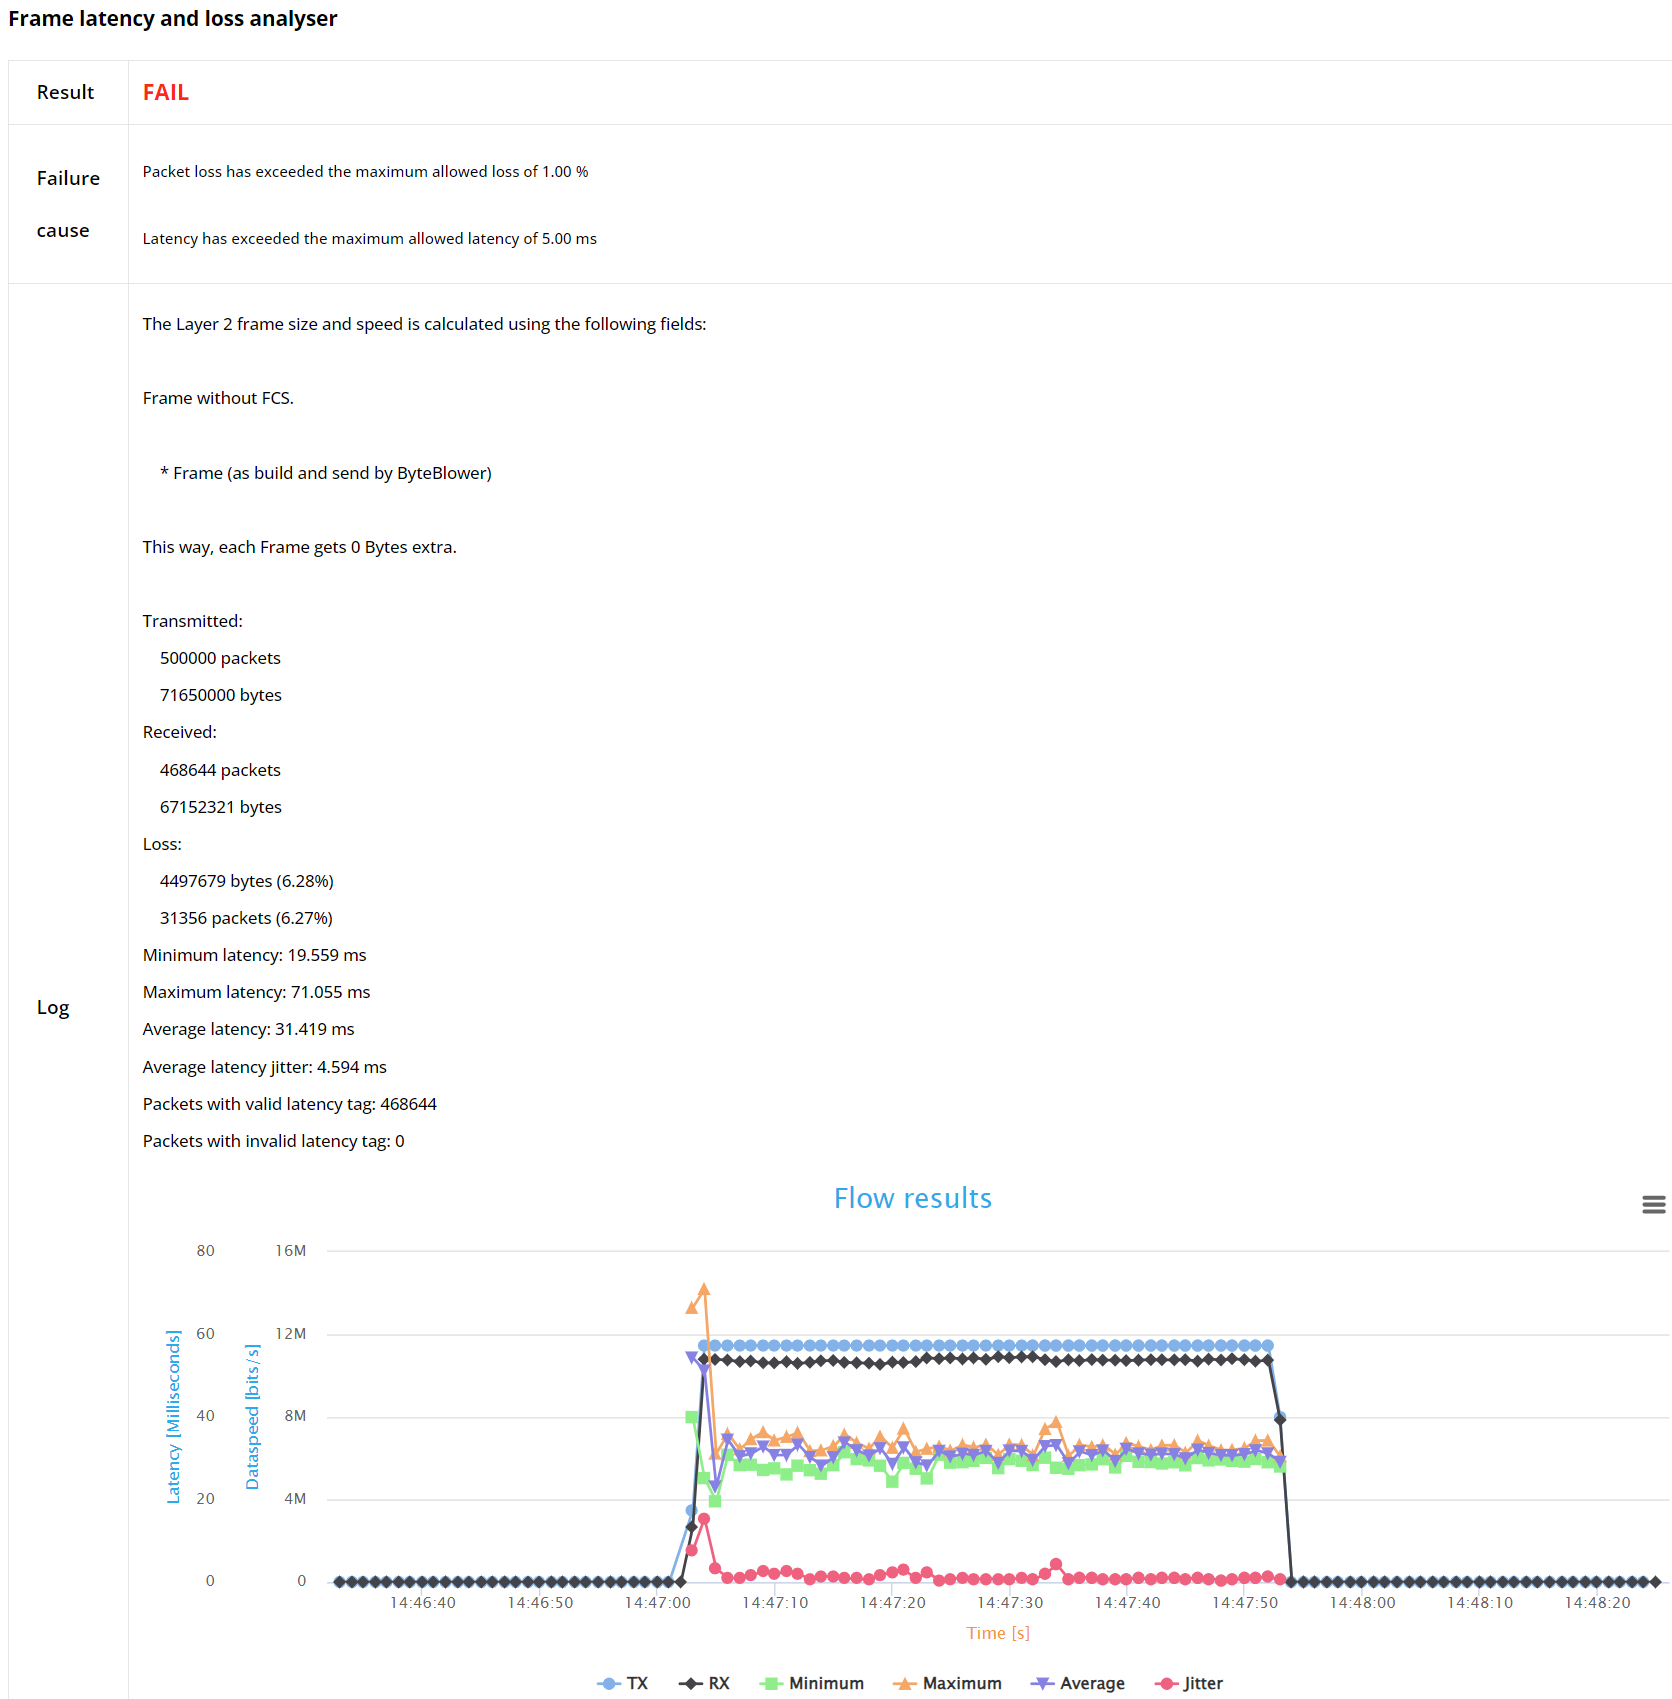This screenshot has height=1699, width=1672.
Task: Click the Jitter peak point near 14:47:04
Action: tap(704, 1519)
